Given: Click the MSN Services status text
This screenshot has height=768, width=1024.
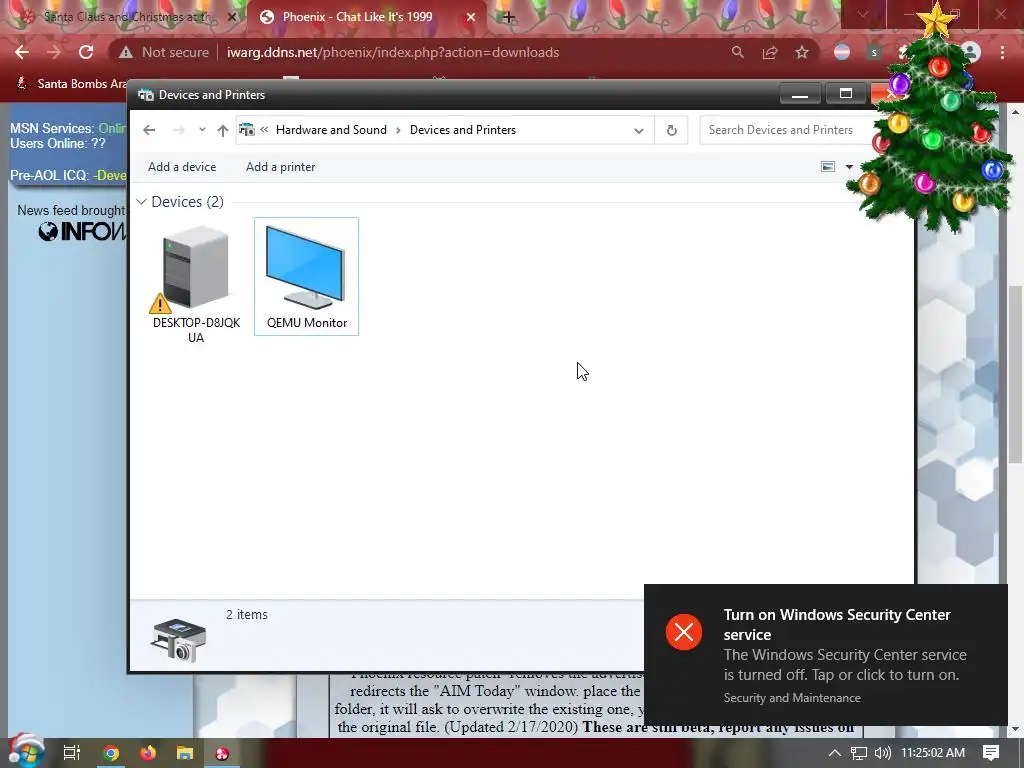Looking at the screenshot, I should click(67, 128).
